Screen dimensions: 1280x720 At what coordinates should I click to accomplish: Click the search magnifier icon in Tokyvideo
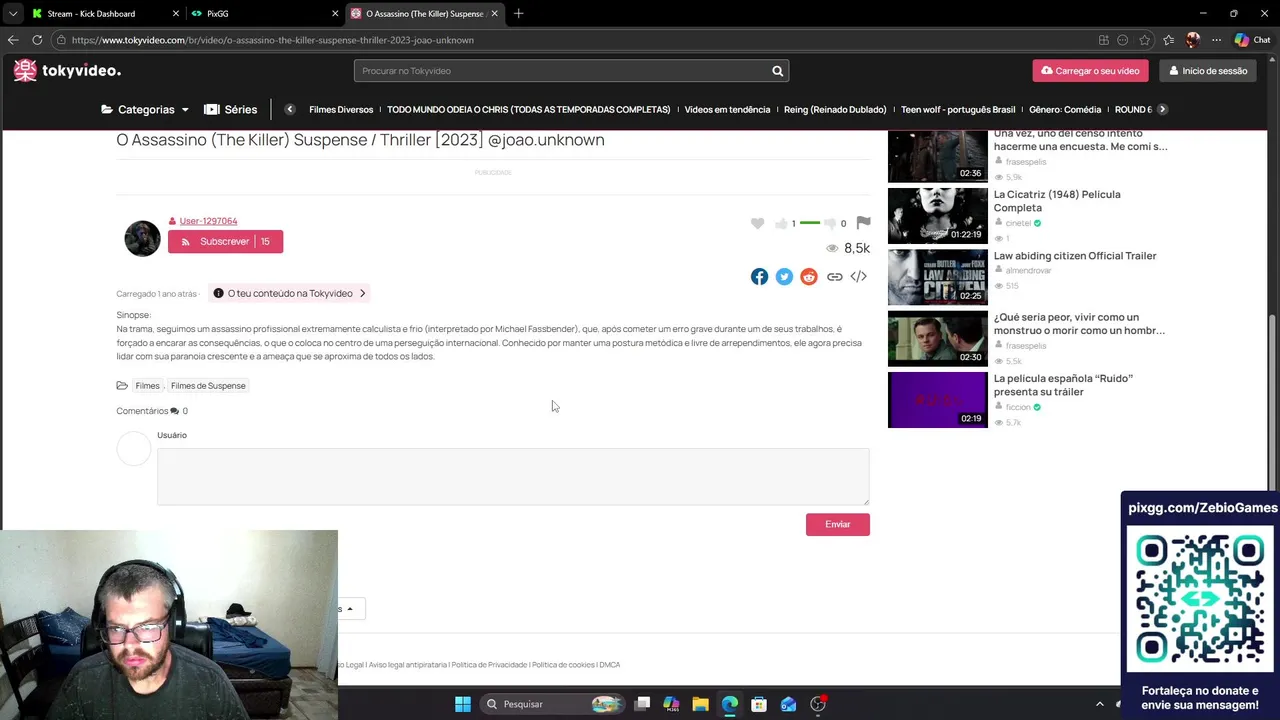click(x=777, y=71)
